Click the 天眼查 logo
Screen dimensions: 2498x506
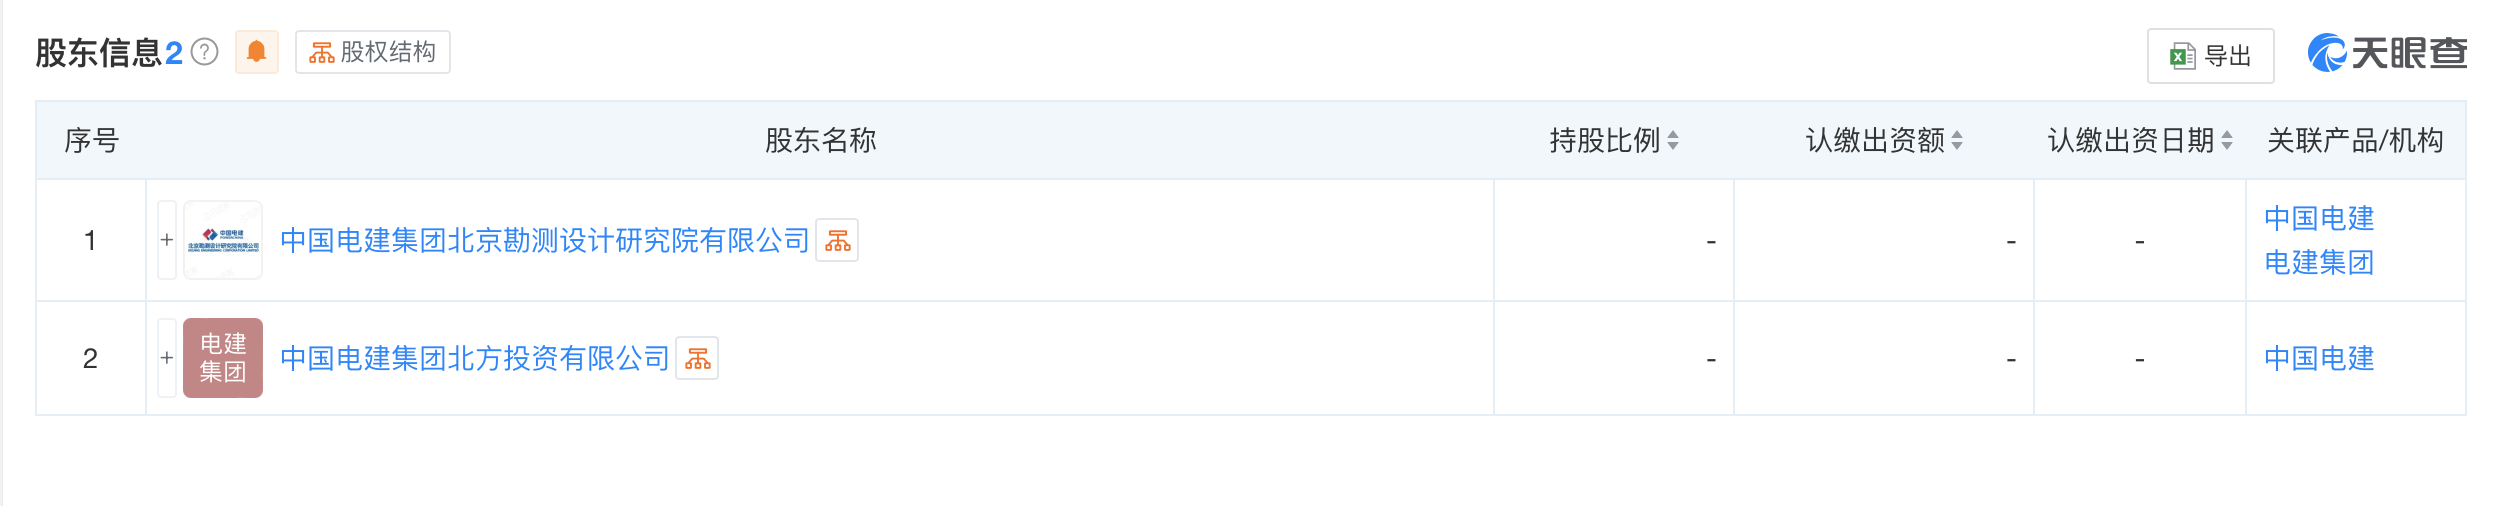[x=2387, y=53]
